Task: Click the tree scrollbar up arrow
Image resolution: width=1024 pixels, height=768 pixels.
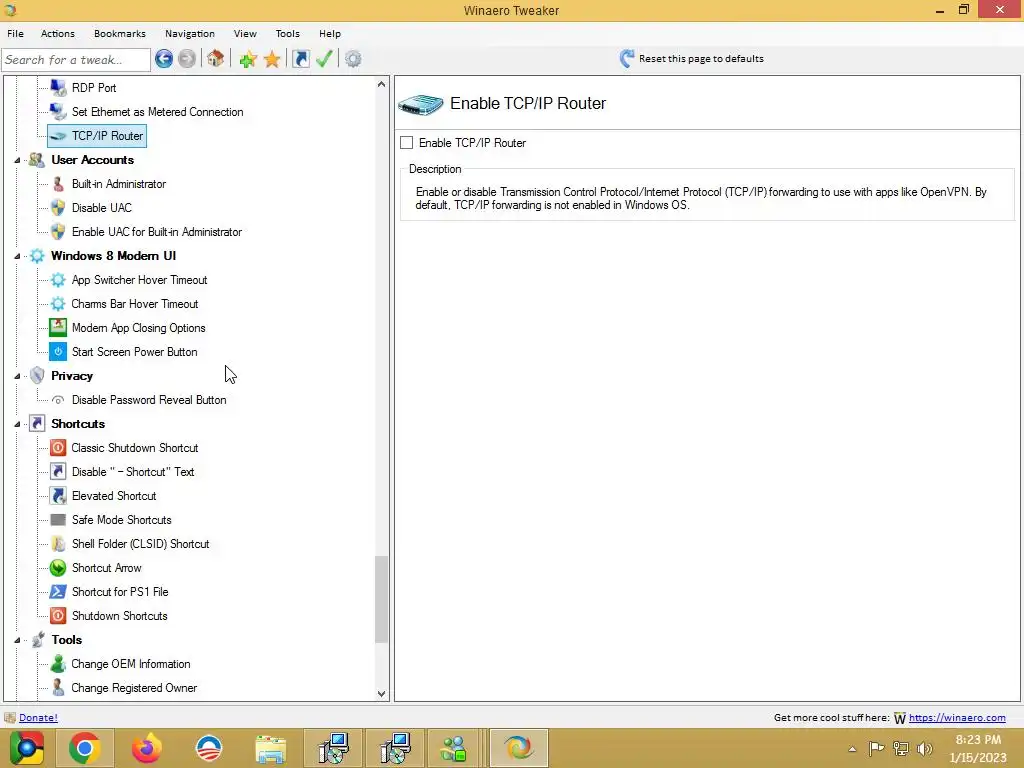Action: [381, 84]
